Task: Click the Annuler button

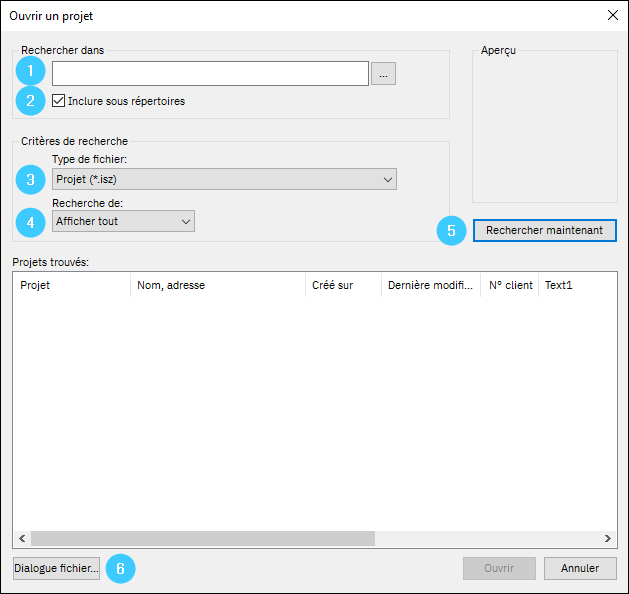Action: [x=580, y=568]
